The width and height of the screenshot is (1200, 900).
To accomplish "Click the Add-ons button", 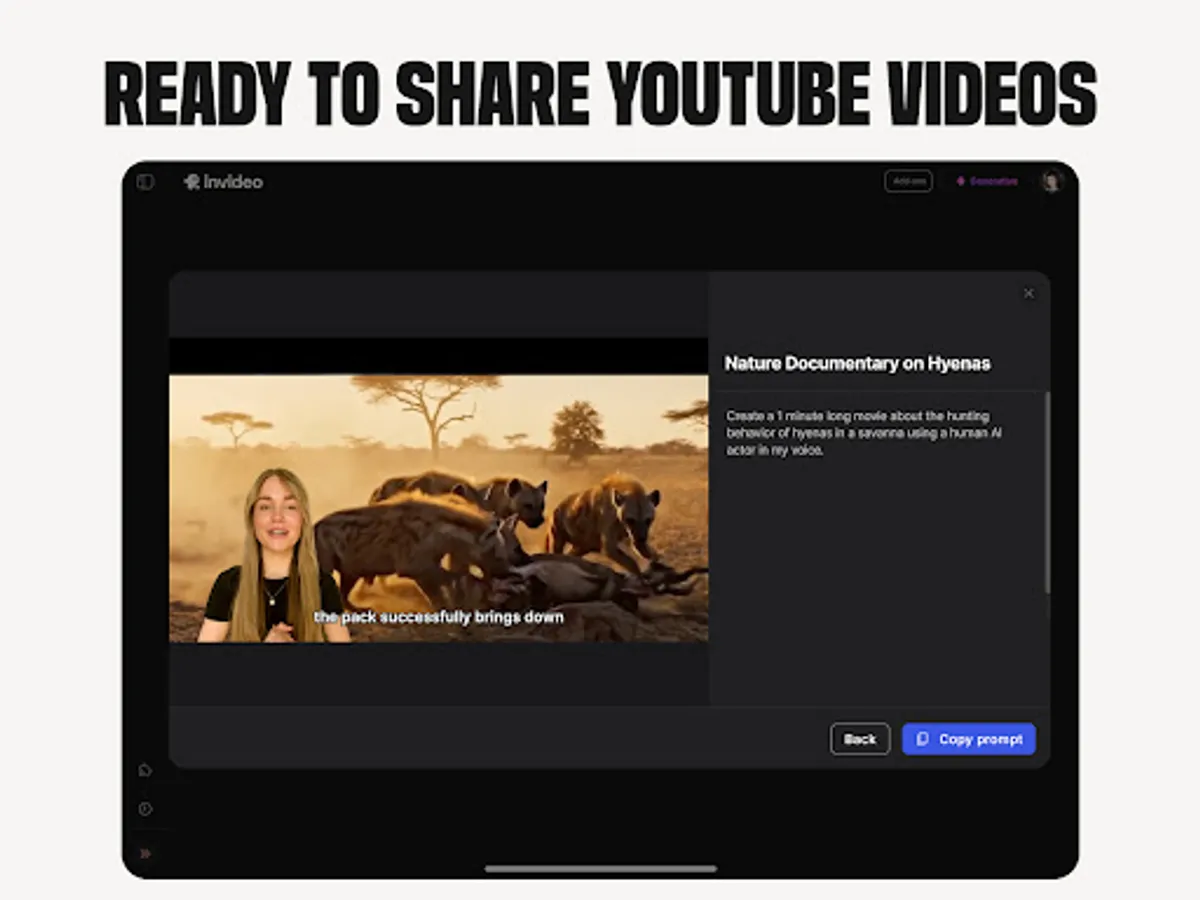I will tap(908, 181).
